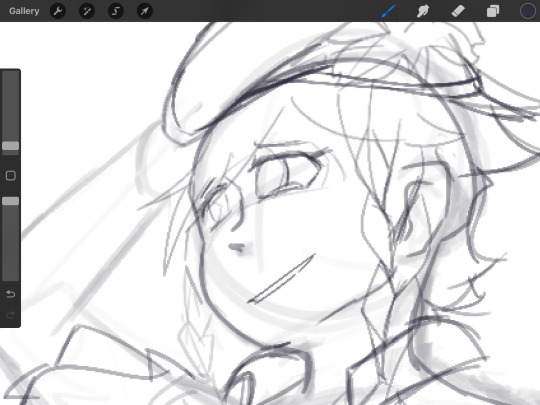This screenshot has height=405, width=540.
Task: Select the Brush tool
Action: tap(388, 11)
